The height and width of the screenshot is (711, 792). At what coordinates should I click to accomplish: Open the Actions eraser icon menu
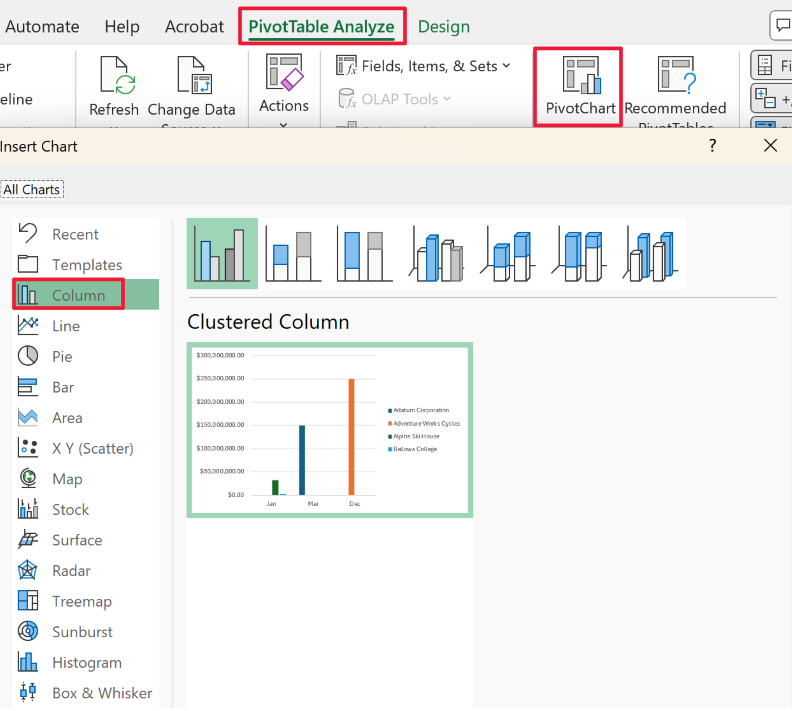pos(284,73)
